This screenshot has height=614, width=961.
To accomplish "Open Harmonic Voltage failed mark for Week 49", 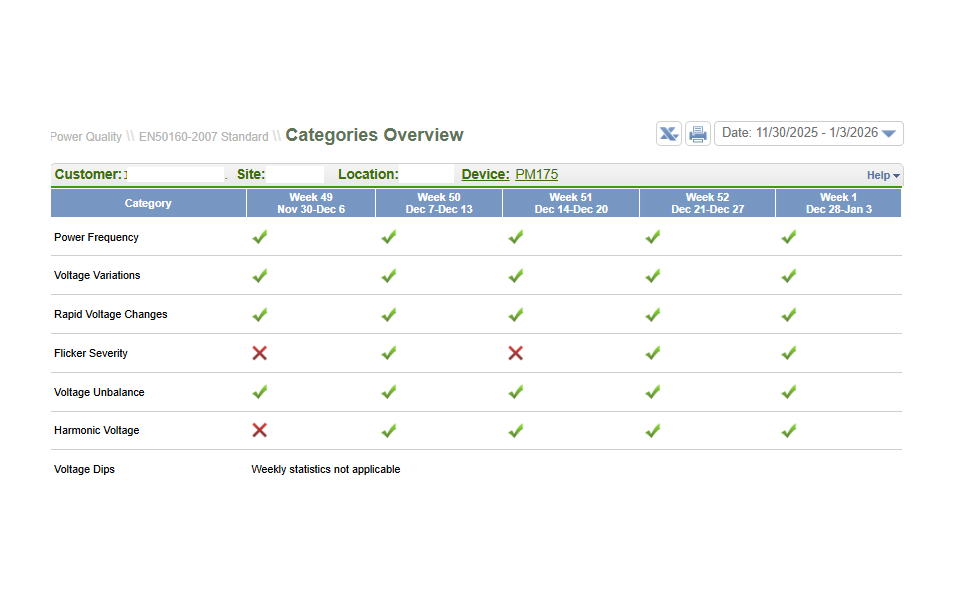I will pyautogui.click(x=260, y=430).
